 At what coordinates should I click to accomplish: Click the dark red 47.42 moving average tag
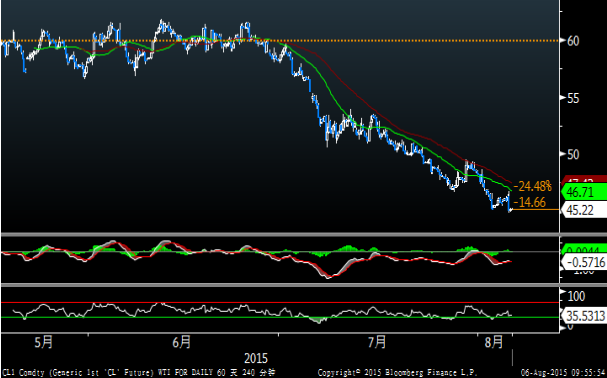(584, 180)
